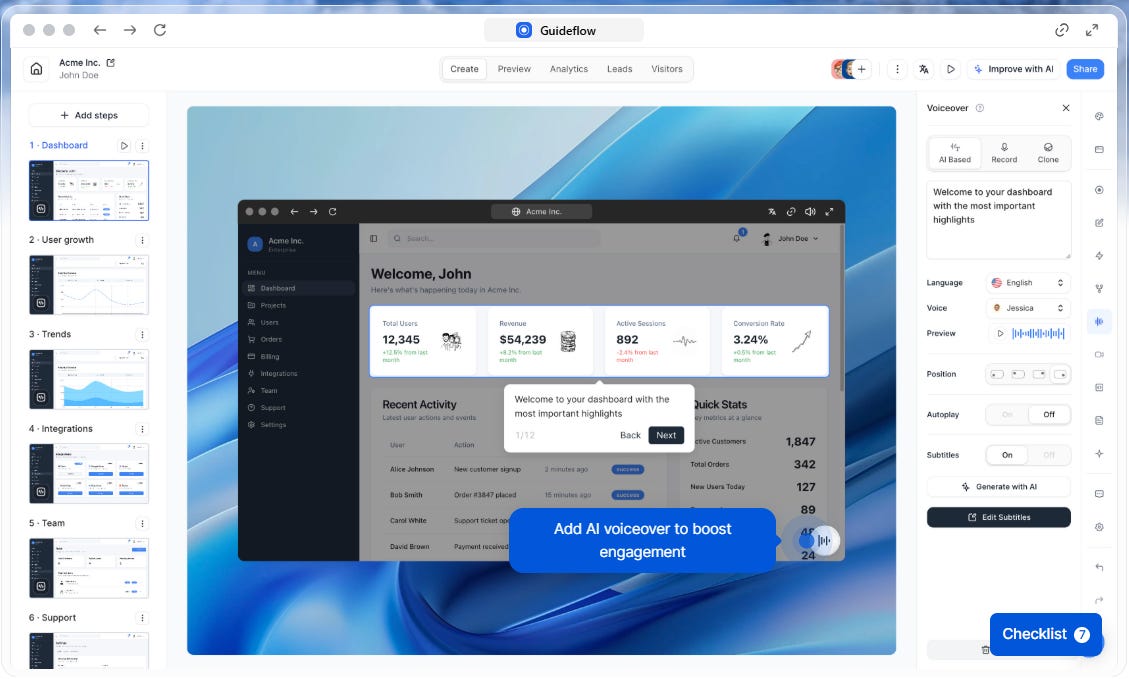The image size is (1129, 679).
Task: Click the Voiceover help question icon
Action: click(x=979, y=108)
